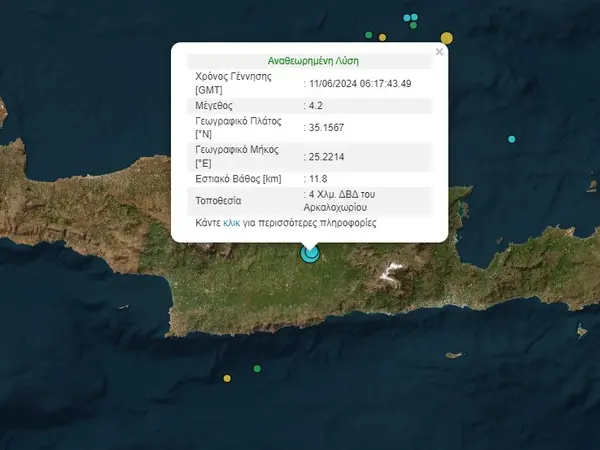Select the isolated cyan marker east of popup

coord(512,139)
